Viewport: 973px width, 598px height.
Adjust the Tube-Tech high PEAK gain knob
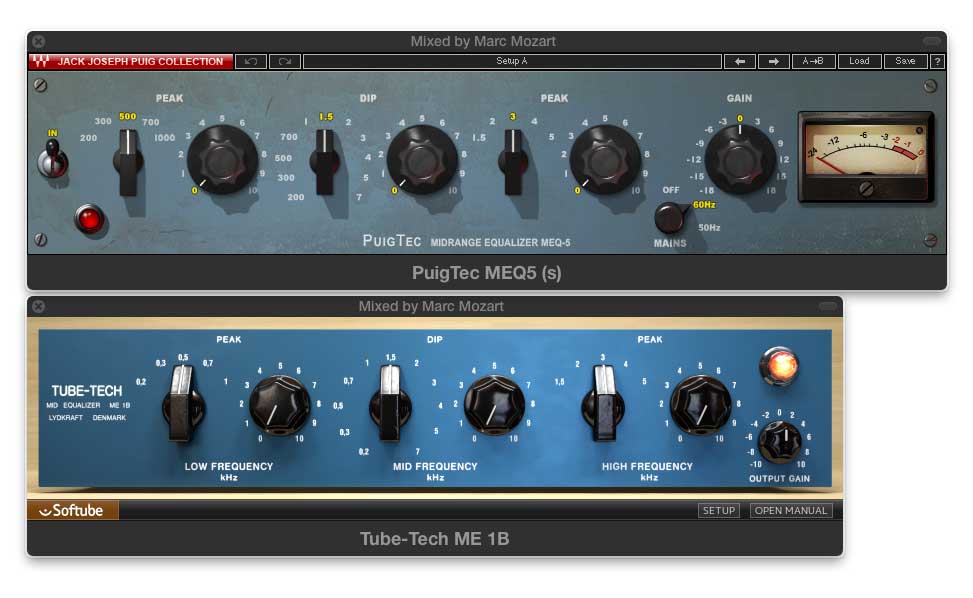pyautogui.click(x=701, y=406)
